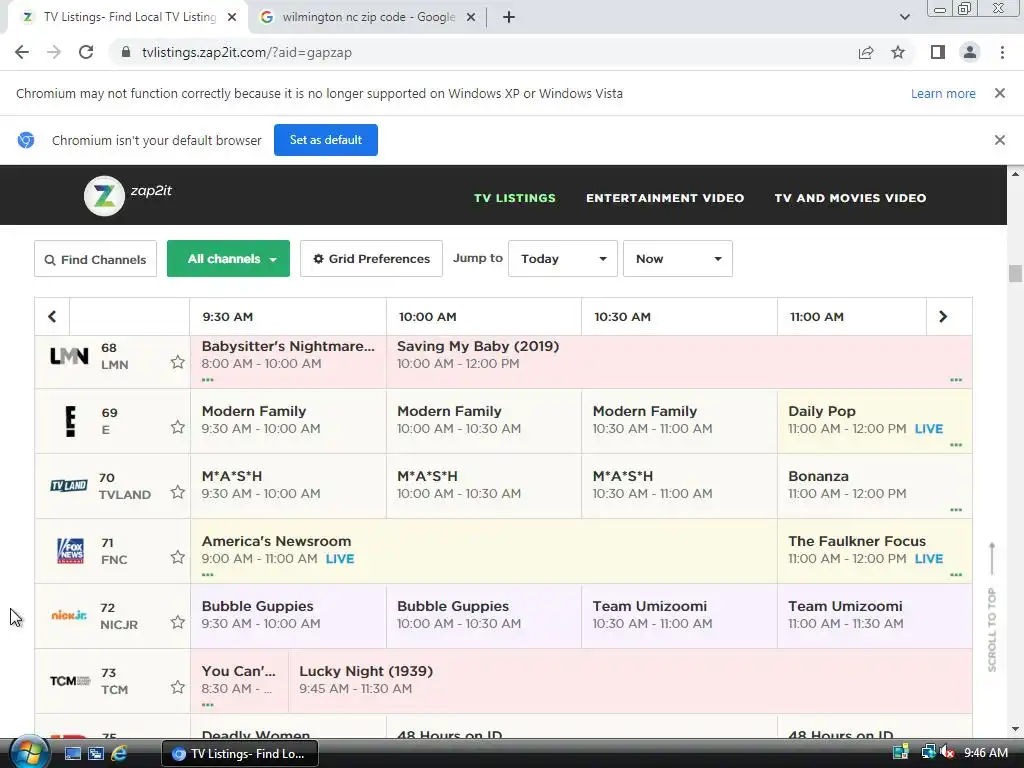
Task: Favorite channel 73 TCM with star
Action: (178, 687)
